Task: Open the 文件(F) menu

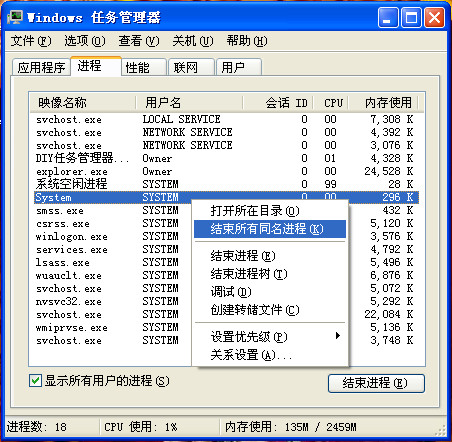Action: coord(31,41)
